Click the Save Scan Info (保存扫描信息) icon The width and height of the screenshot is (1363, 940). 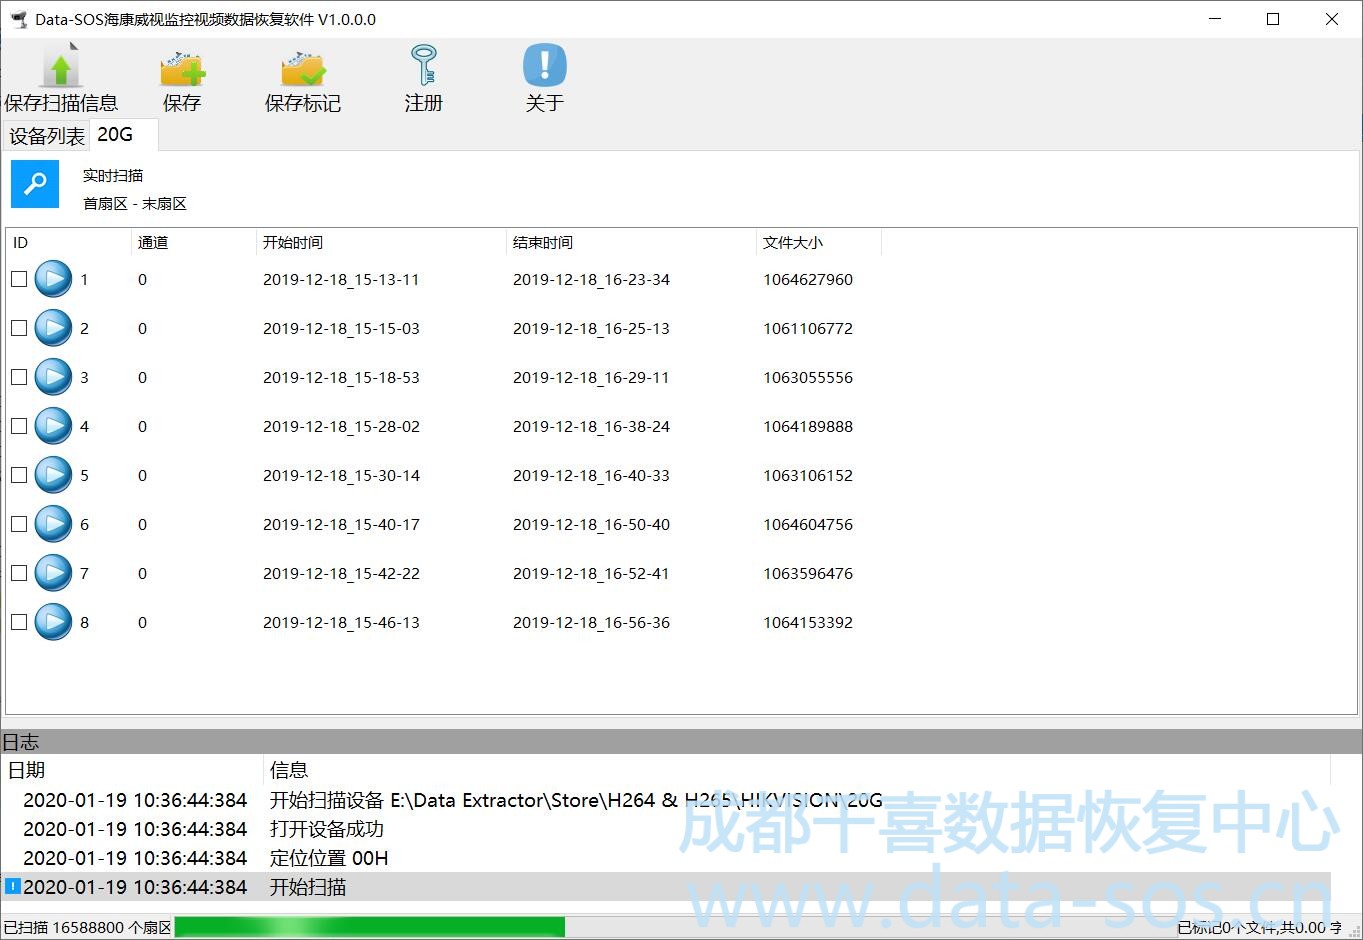point(61,68)
